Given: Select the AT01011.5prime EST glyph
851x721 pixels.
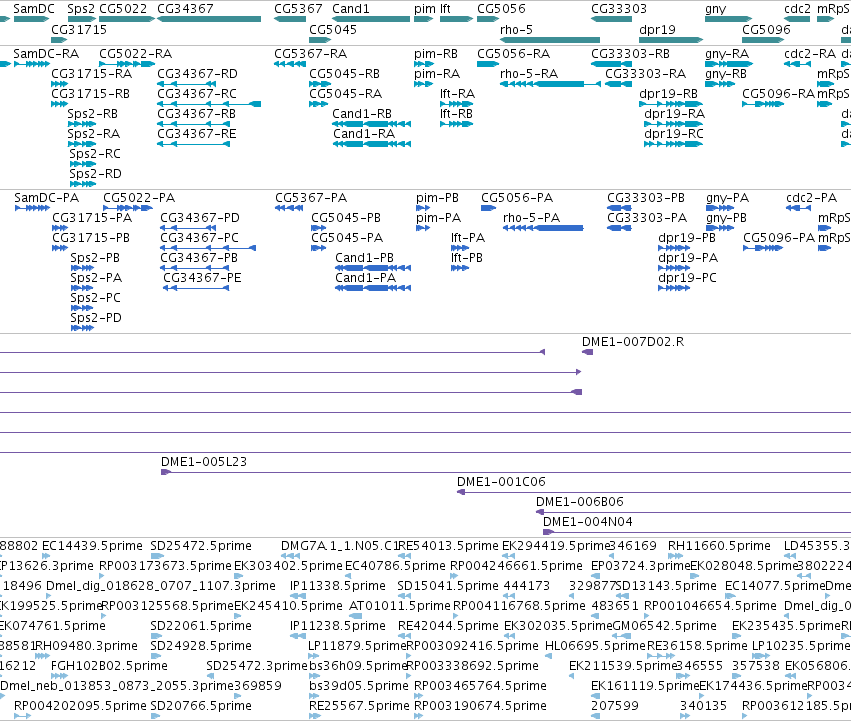Looking at the screenshot, I should [355, 616].
